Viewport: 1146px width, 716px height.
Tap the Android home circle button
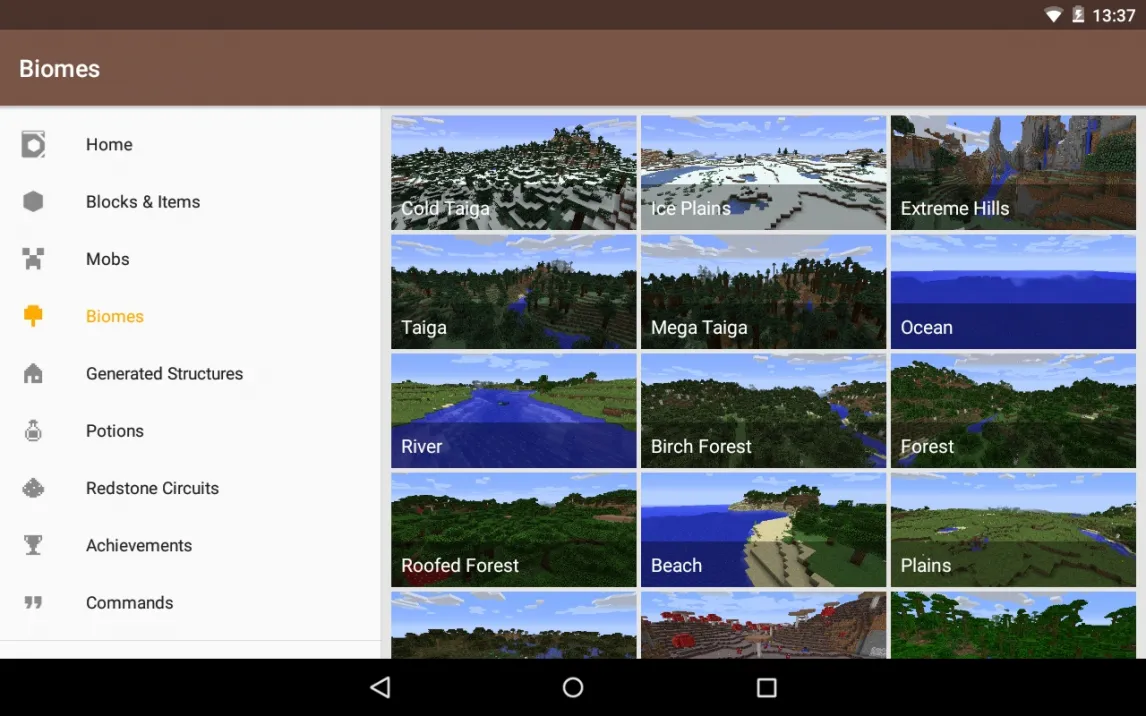click(573, 687)
